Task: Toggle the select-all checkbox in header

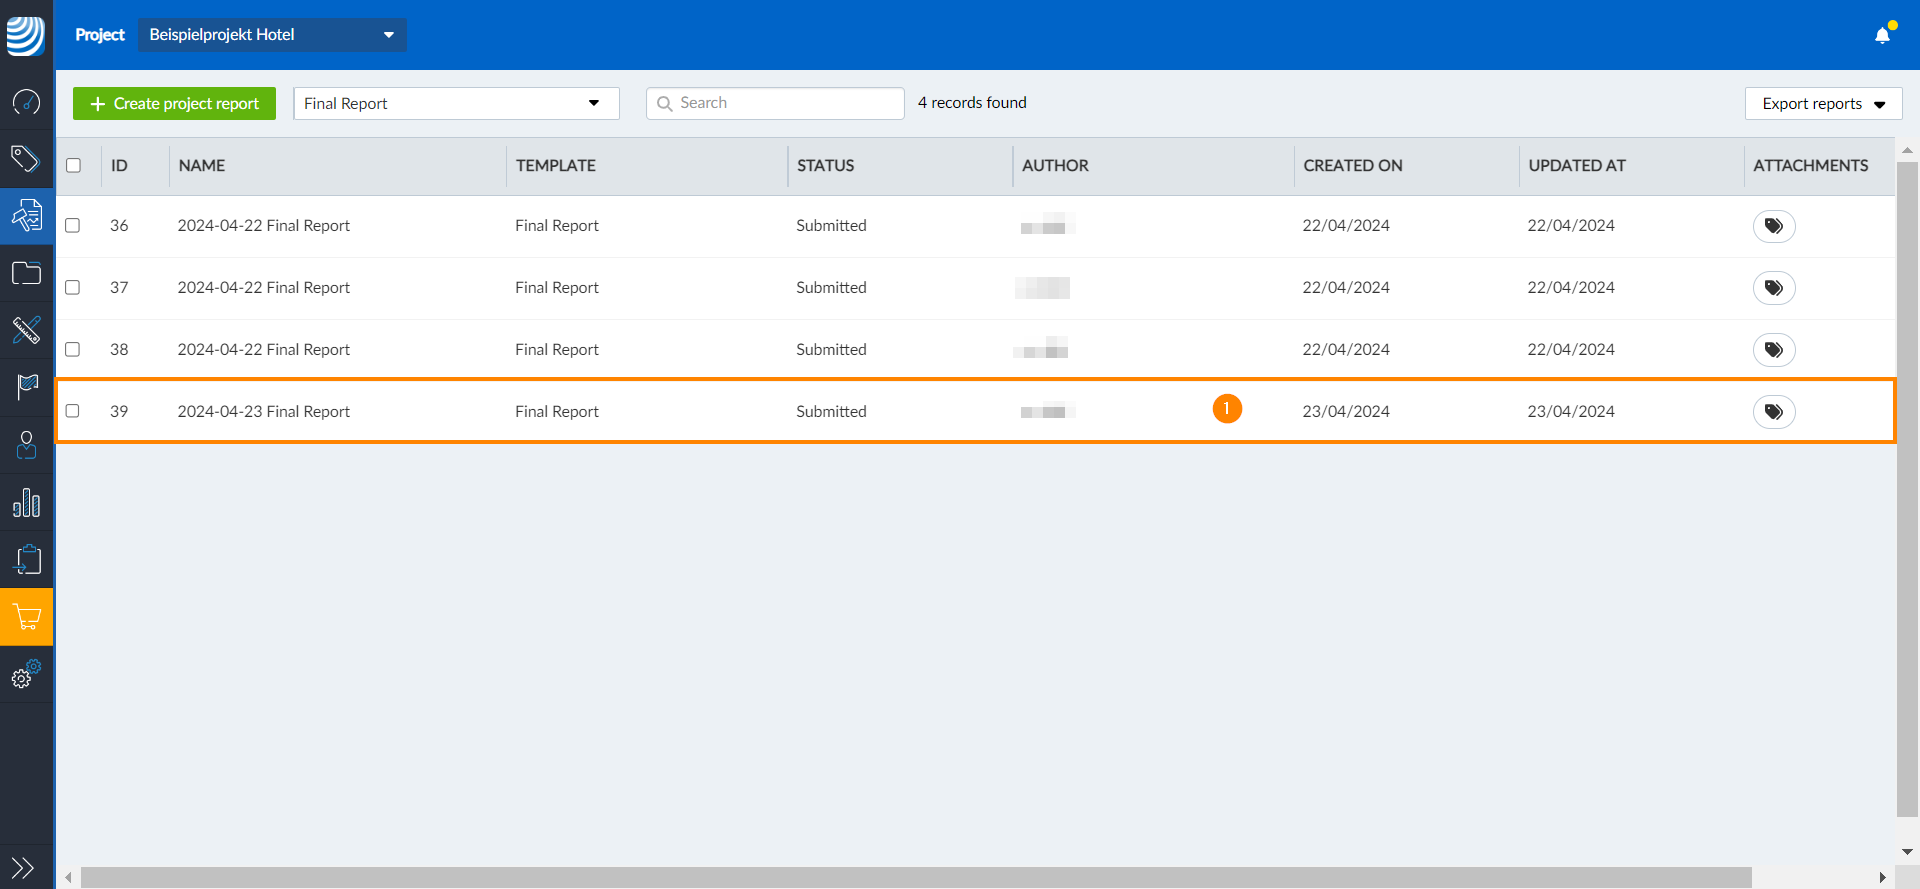Action: (73, 165)
